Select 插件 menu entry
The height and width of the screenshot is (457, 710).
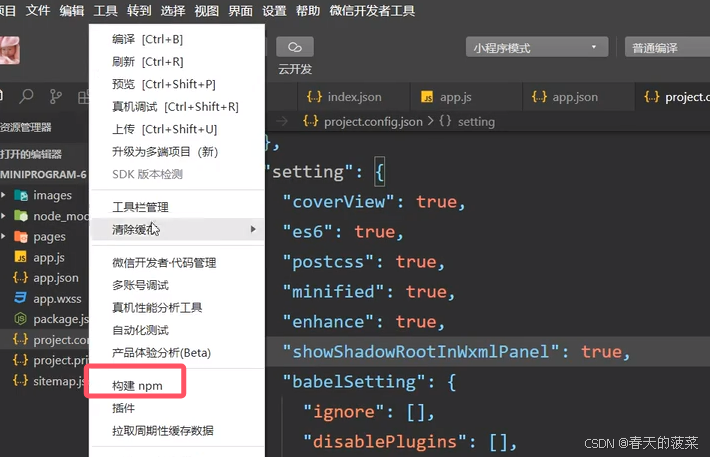[x=177, y=409]
